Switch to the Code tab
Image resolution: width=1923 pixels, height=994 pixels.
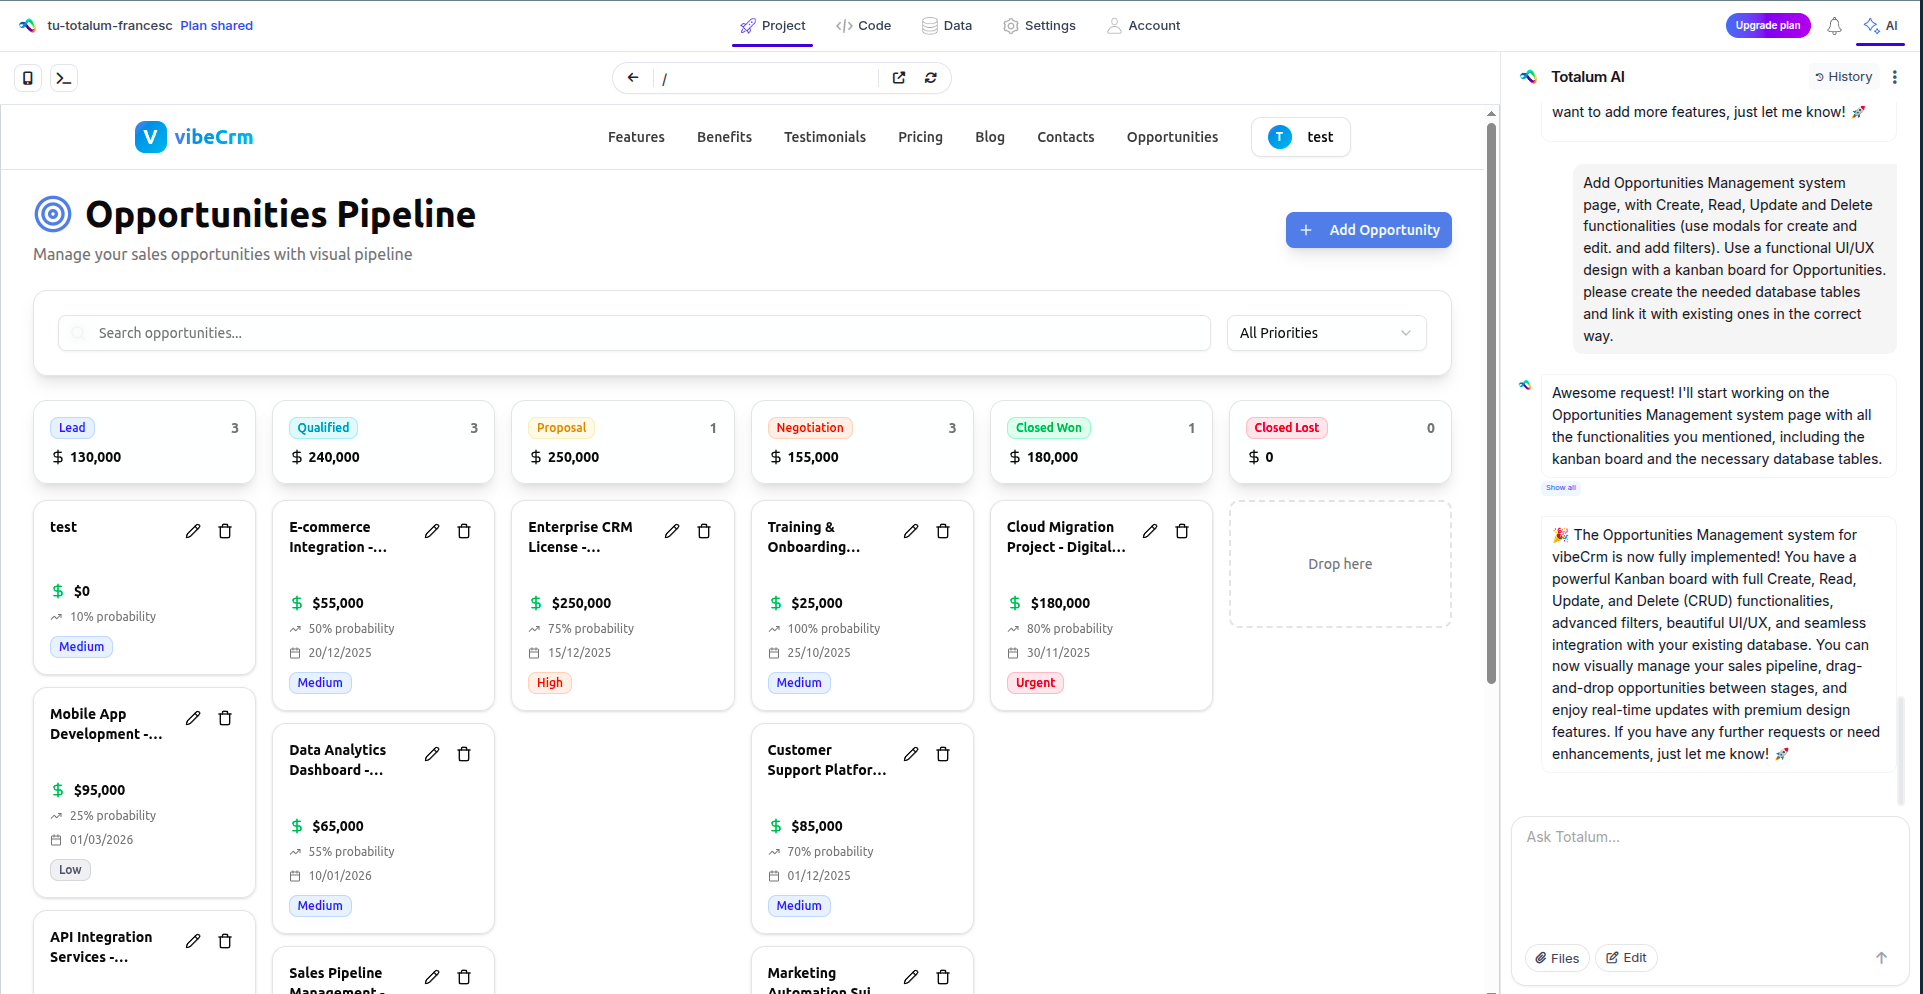(863, 26)
